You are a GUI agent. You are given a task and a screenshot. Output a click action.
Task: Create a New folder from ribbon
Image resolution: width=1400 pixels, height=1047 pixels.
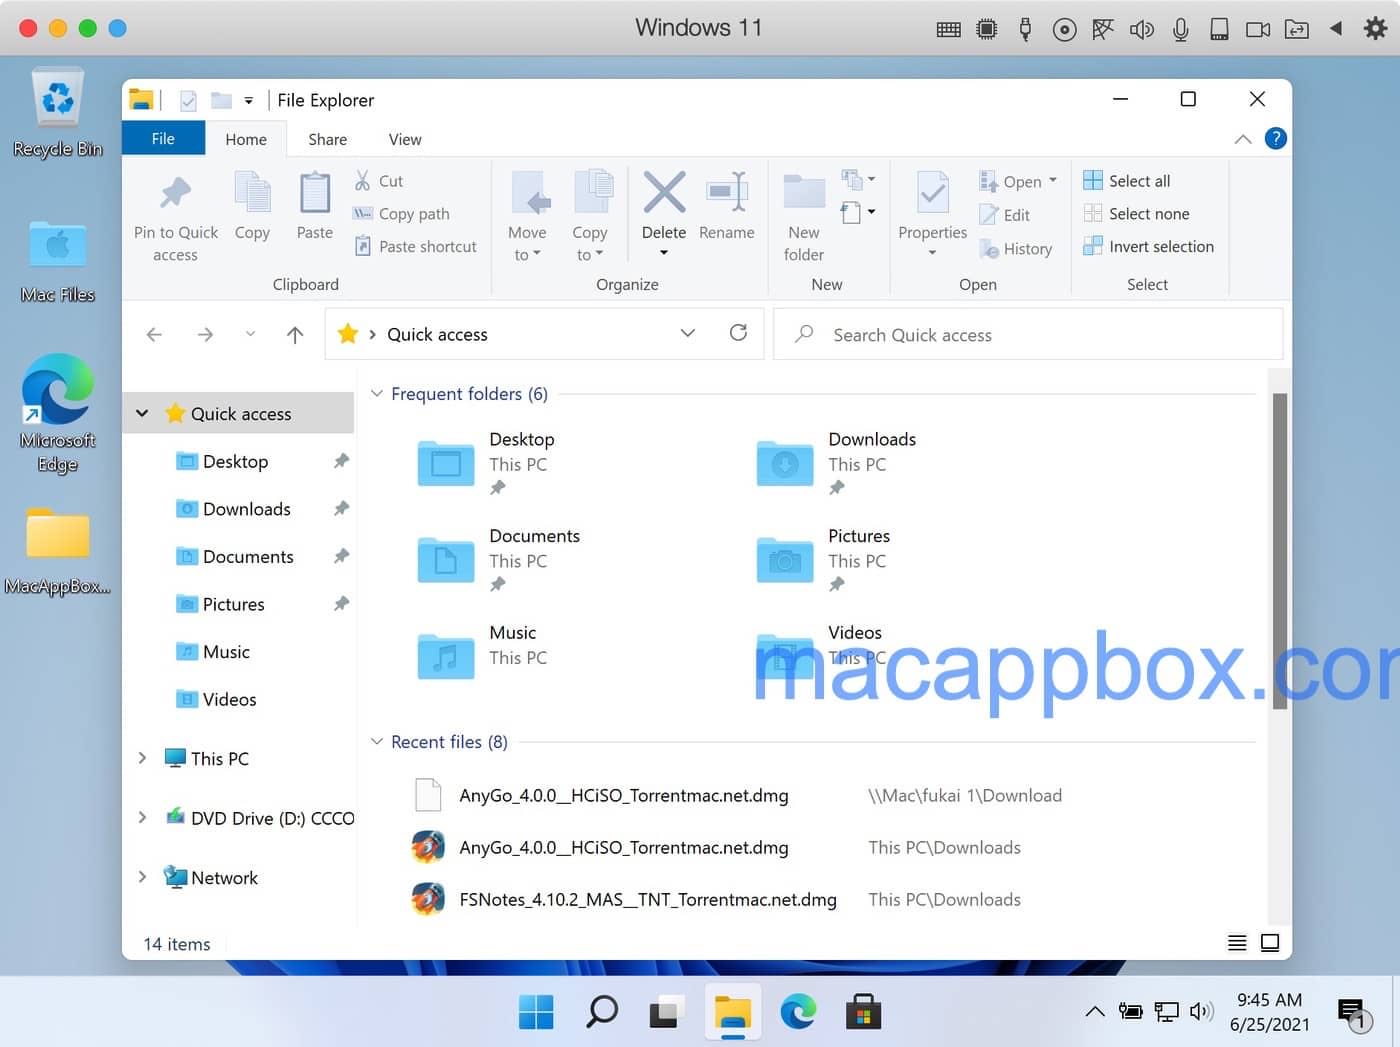[x=804, y=218]
